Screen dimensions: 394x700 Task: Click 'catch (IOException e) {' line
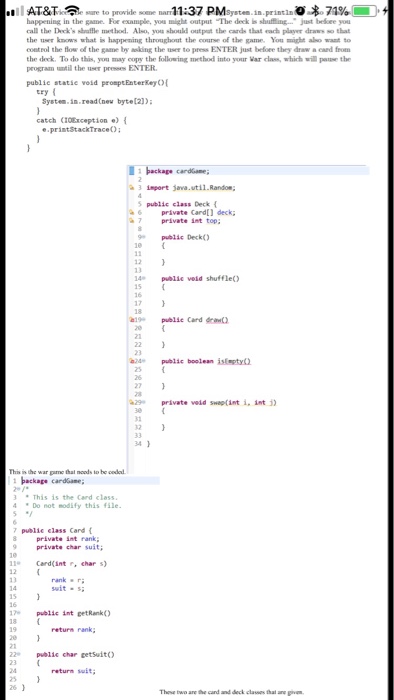[83, 120]
